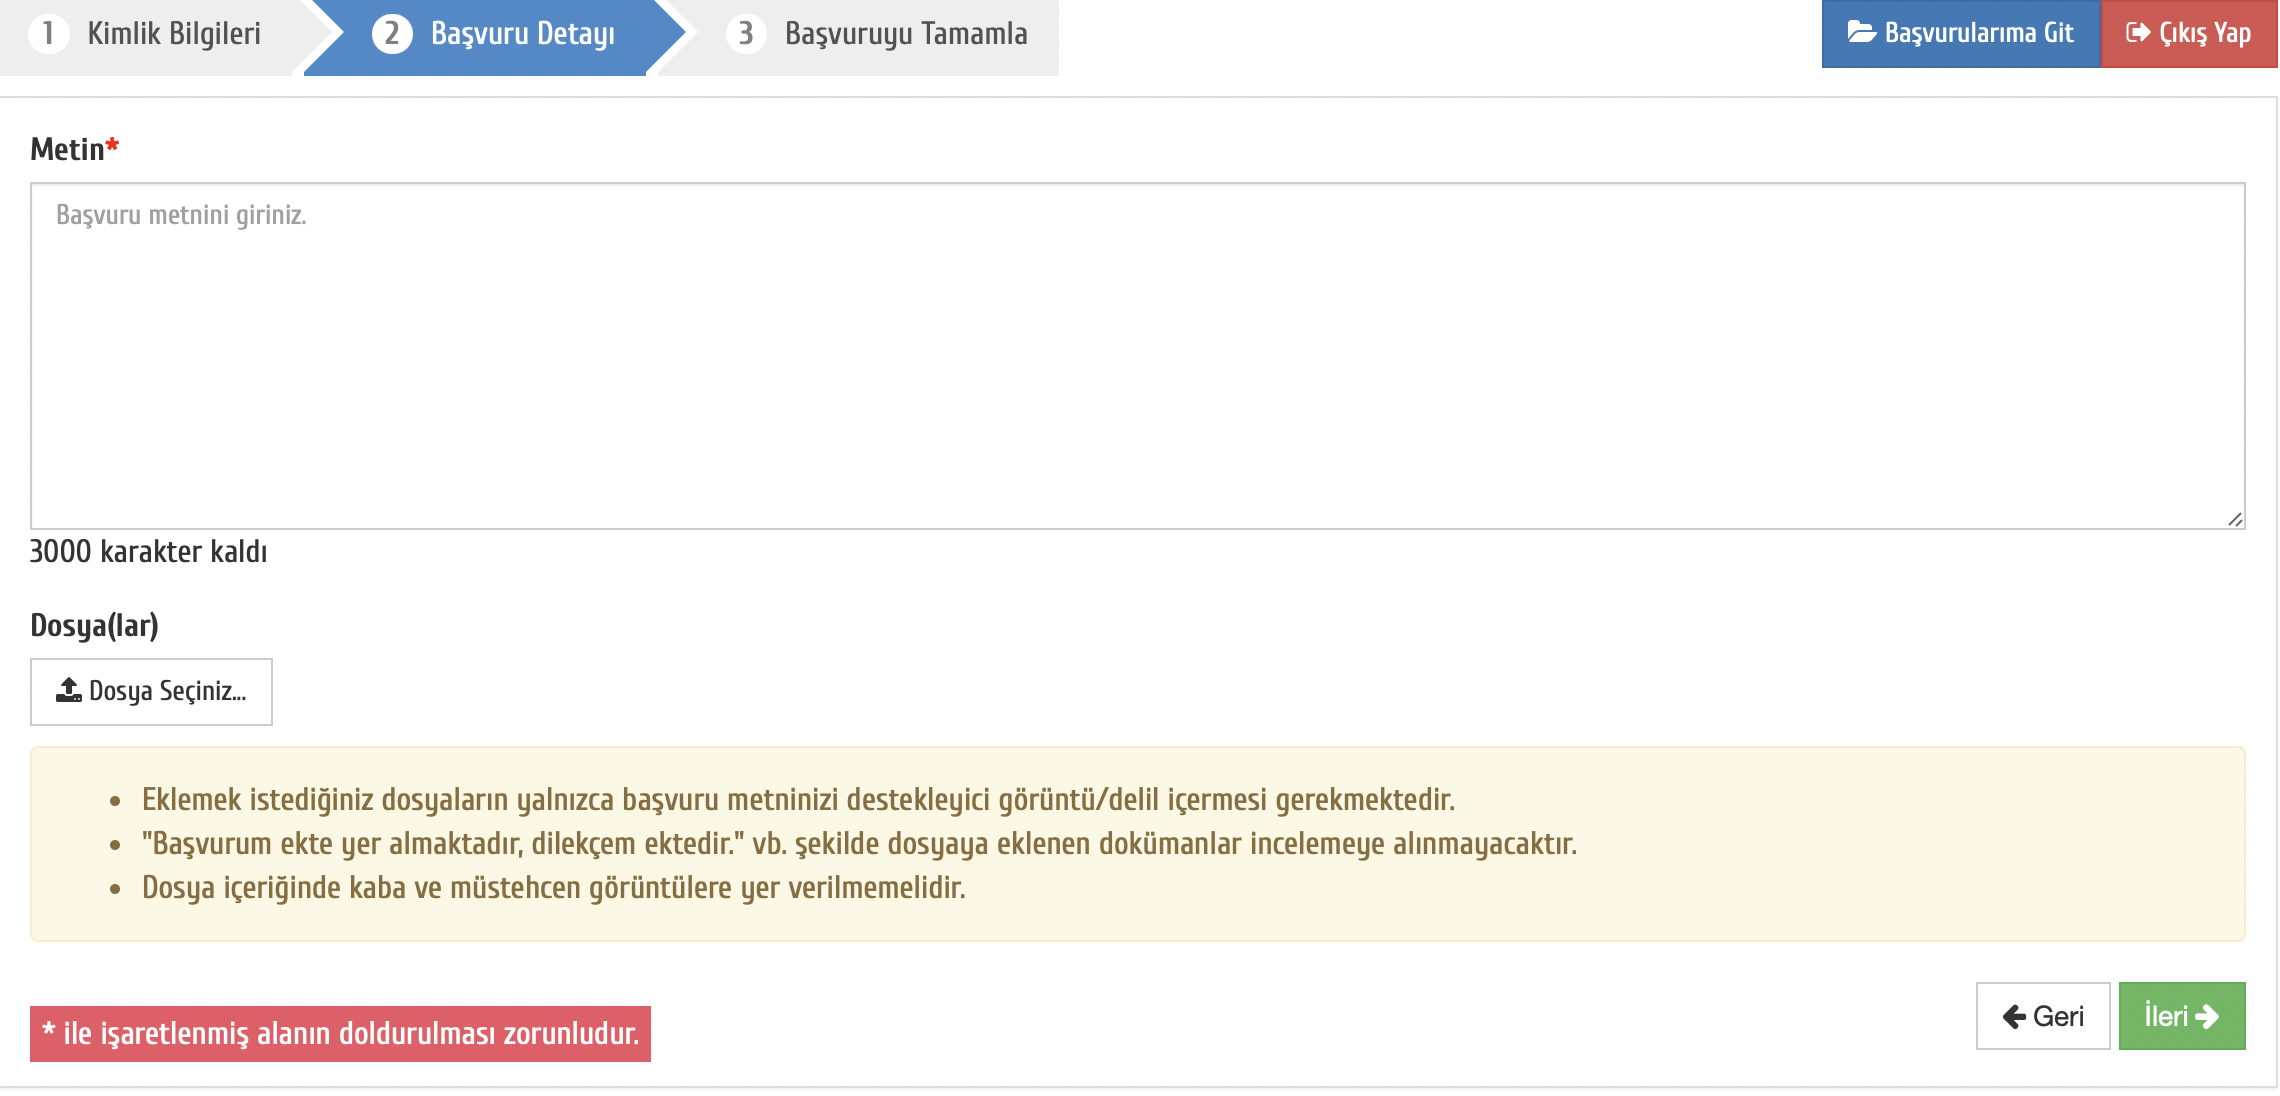Click the yellow file rules notice box
Screen dimensions: 2280x1096
1137,843
